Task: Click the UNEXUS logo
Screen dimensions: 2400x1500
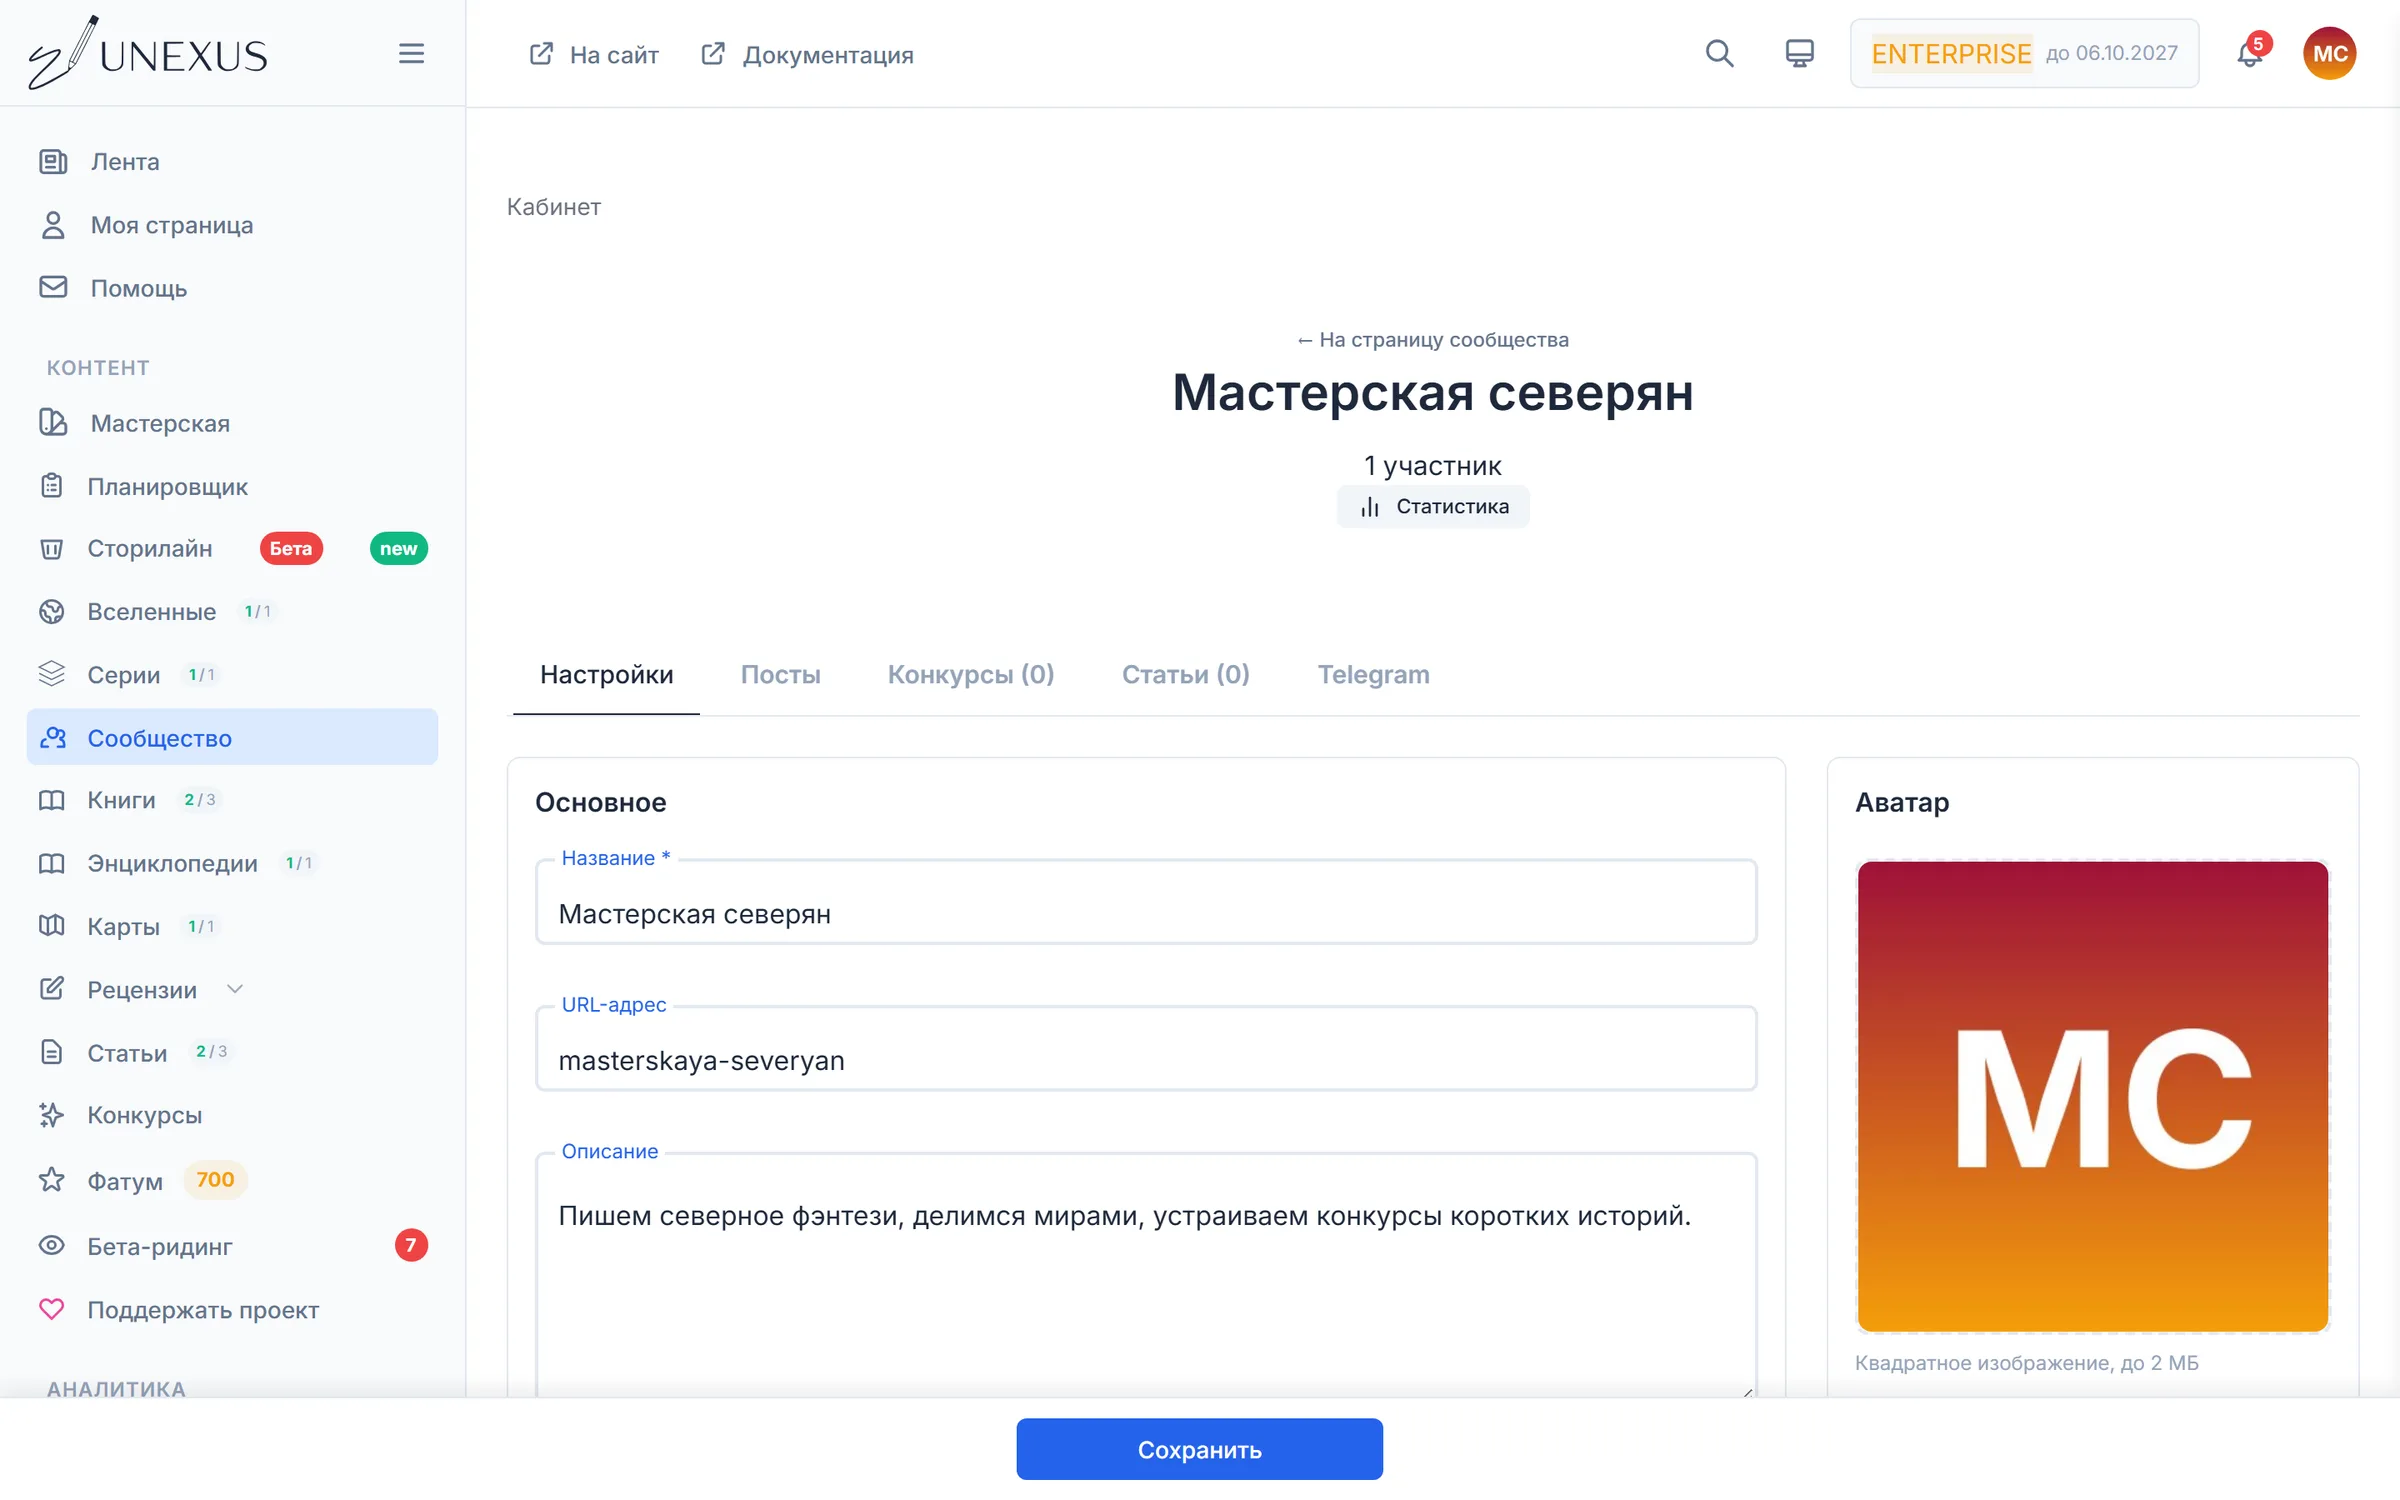Action: pyautogui.click(x=148, y=53)
